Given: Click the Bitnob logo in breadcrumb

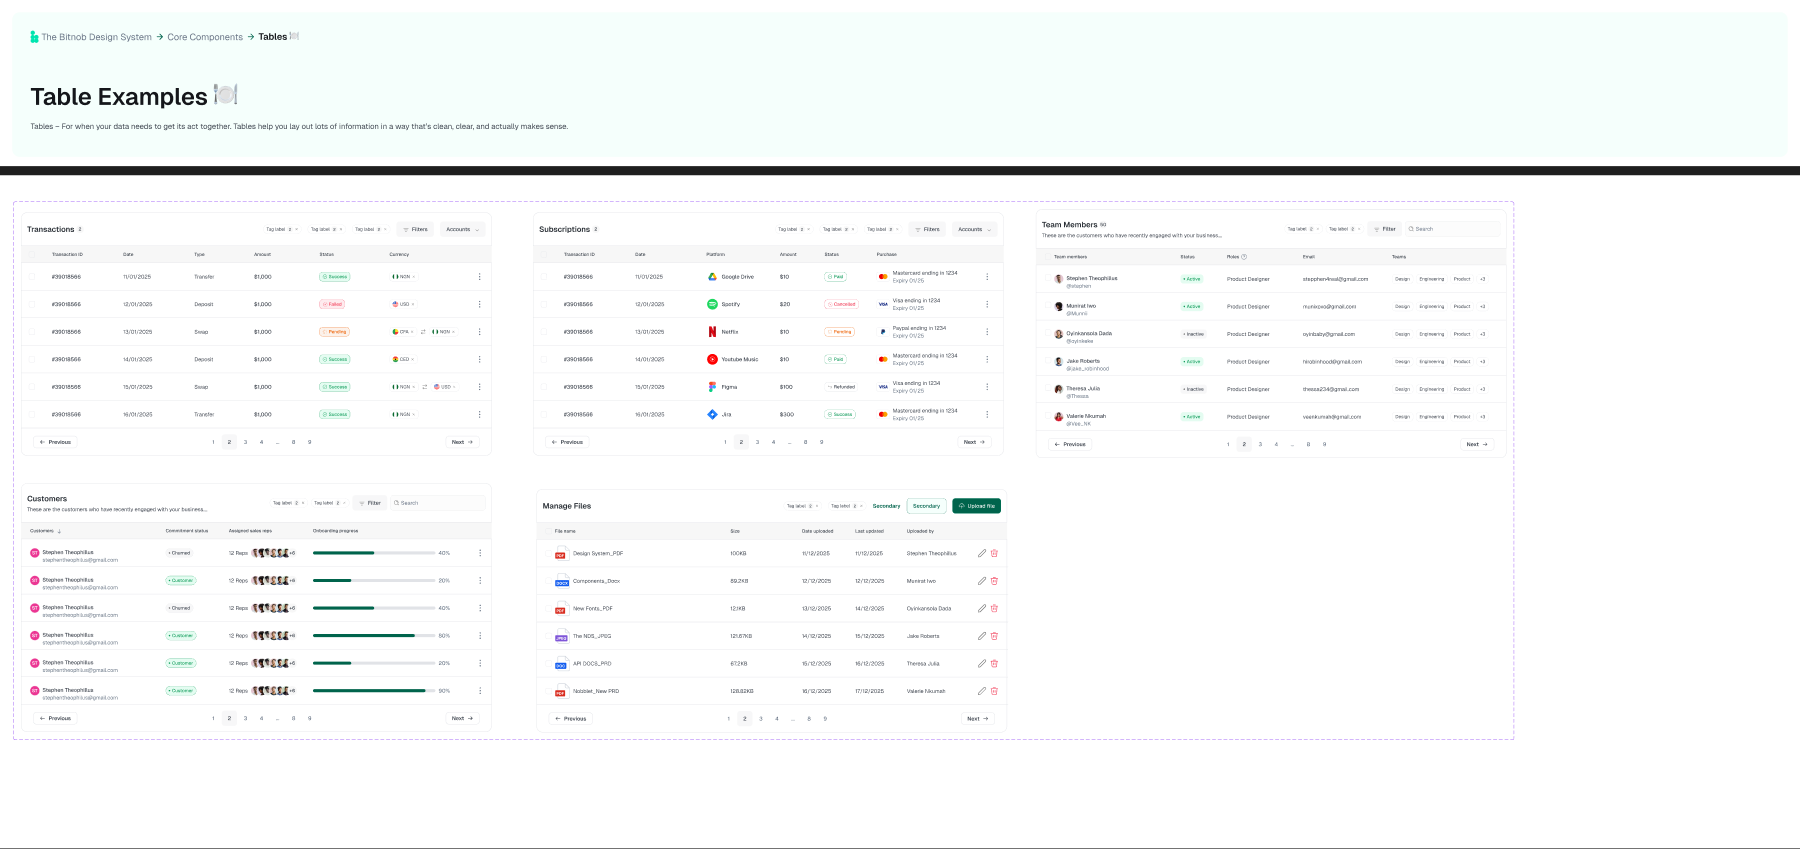Looking at the screenshot, I should click(34, 37).
